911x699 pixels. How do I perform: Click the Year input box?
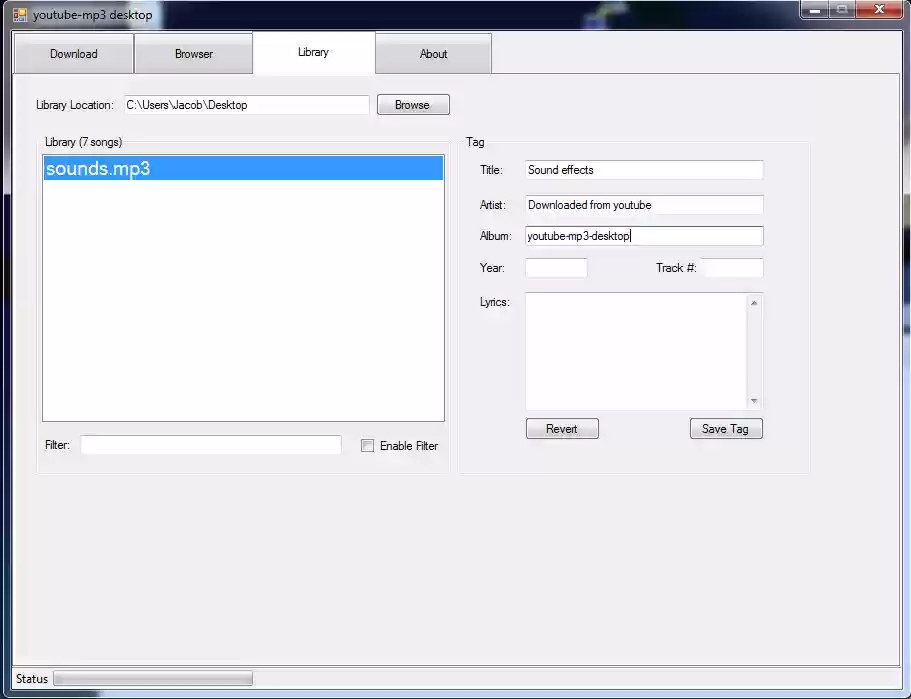(555, 267)
